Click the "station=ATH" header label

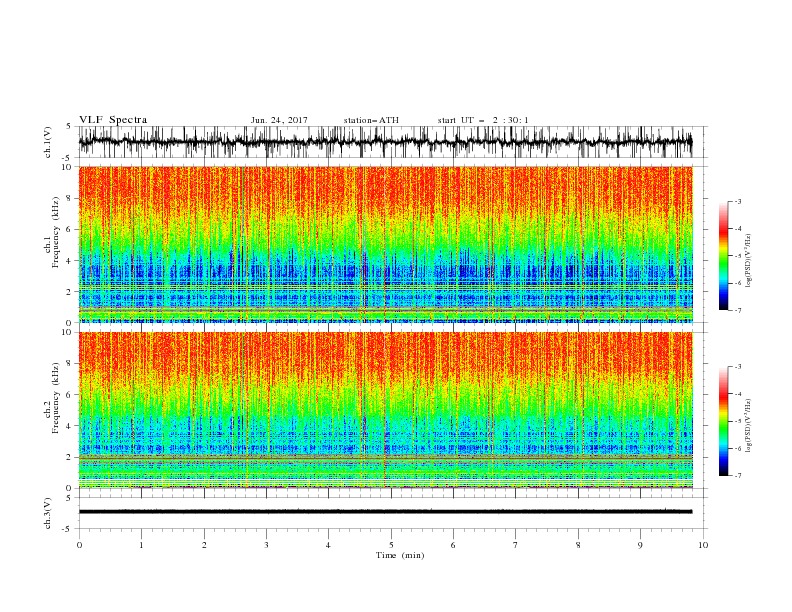[371, 120]
